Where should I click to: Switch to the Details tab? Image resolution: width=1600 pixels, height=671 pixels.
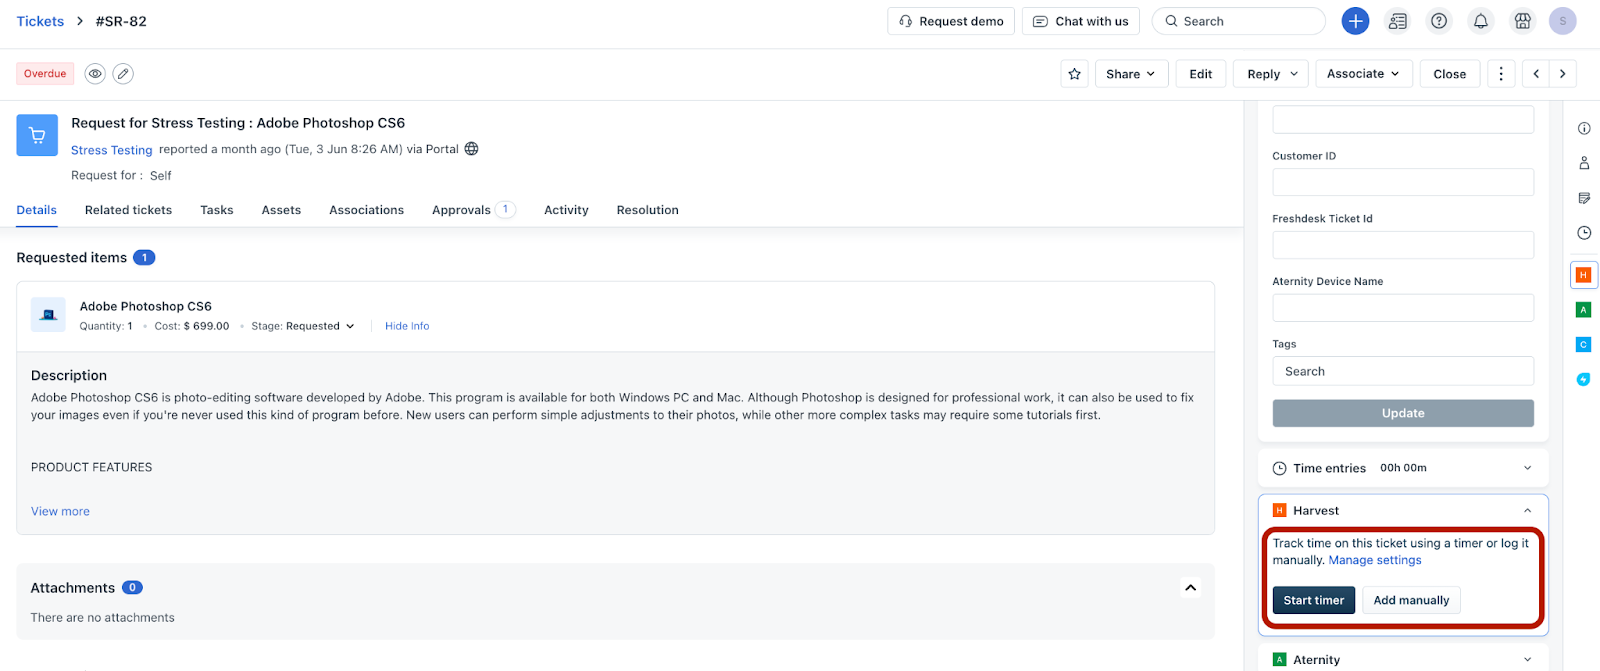tap(37, 210)
